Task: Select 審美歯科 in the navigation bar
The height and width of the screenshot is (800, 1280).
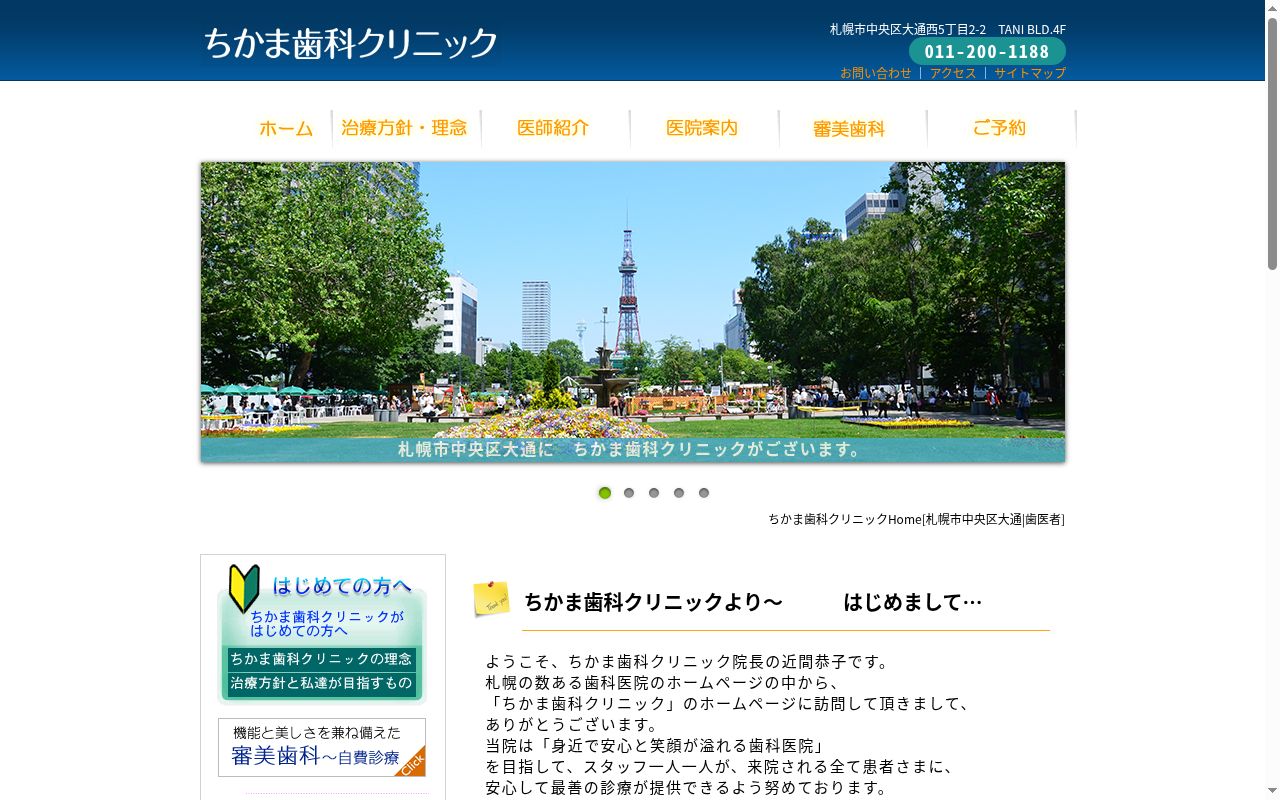Action: click(x=851, y=128)
